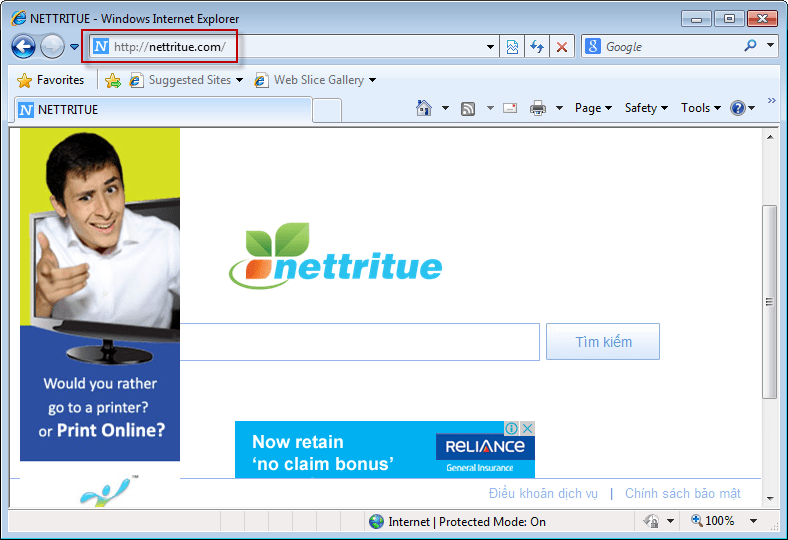Image resolution: width=788 pixels, height=540 pixels.
Task: Open the search provider dropdown arrow
Action: point(770,45)
